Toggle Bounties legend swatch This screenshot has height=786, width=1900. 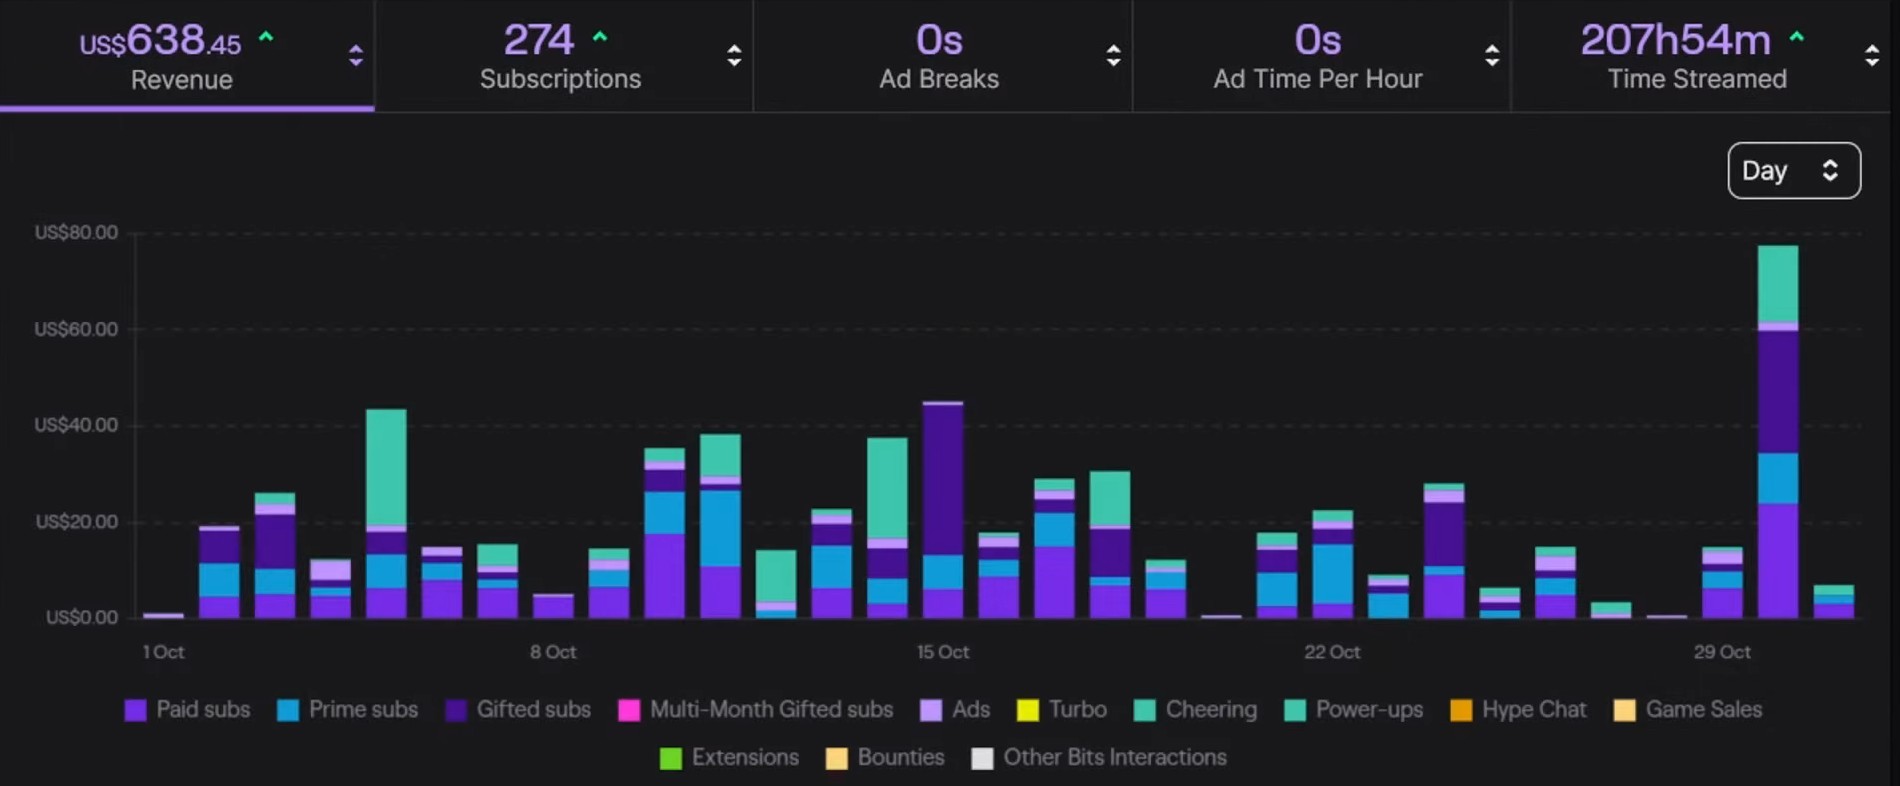pos(837,758)
